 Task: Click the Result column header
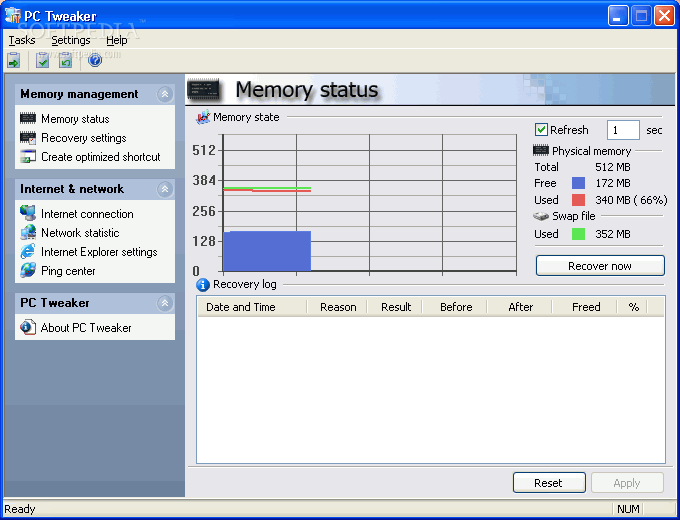[395, 307]
